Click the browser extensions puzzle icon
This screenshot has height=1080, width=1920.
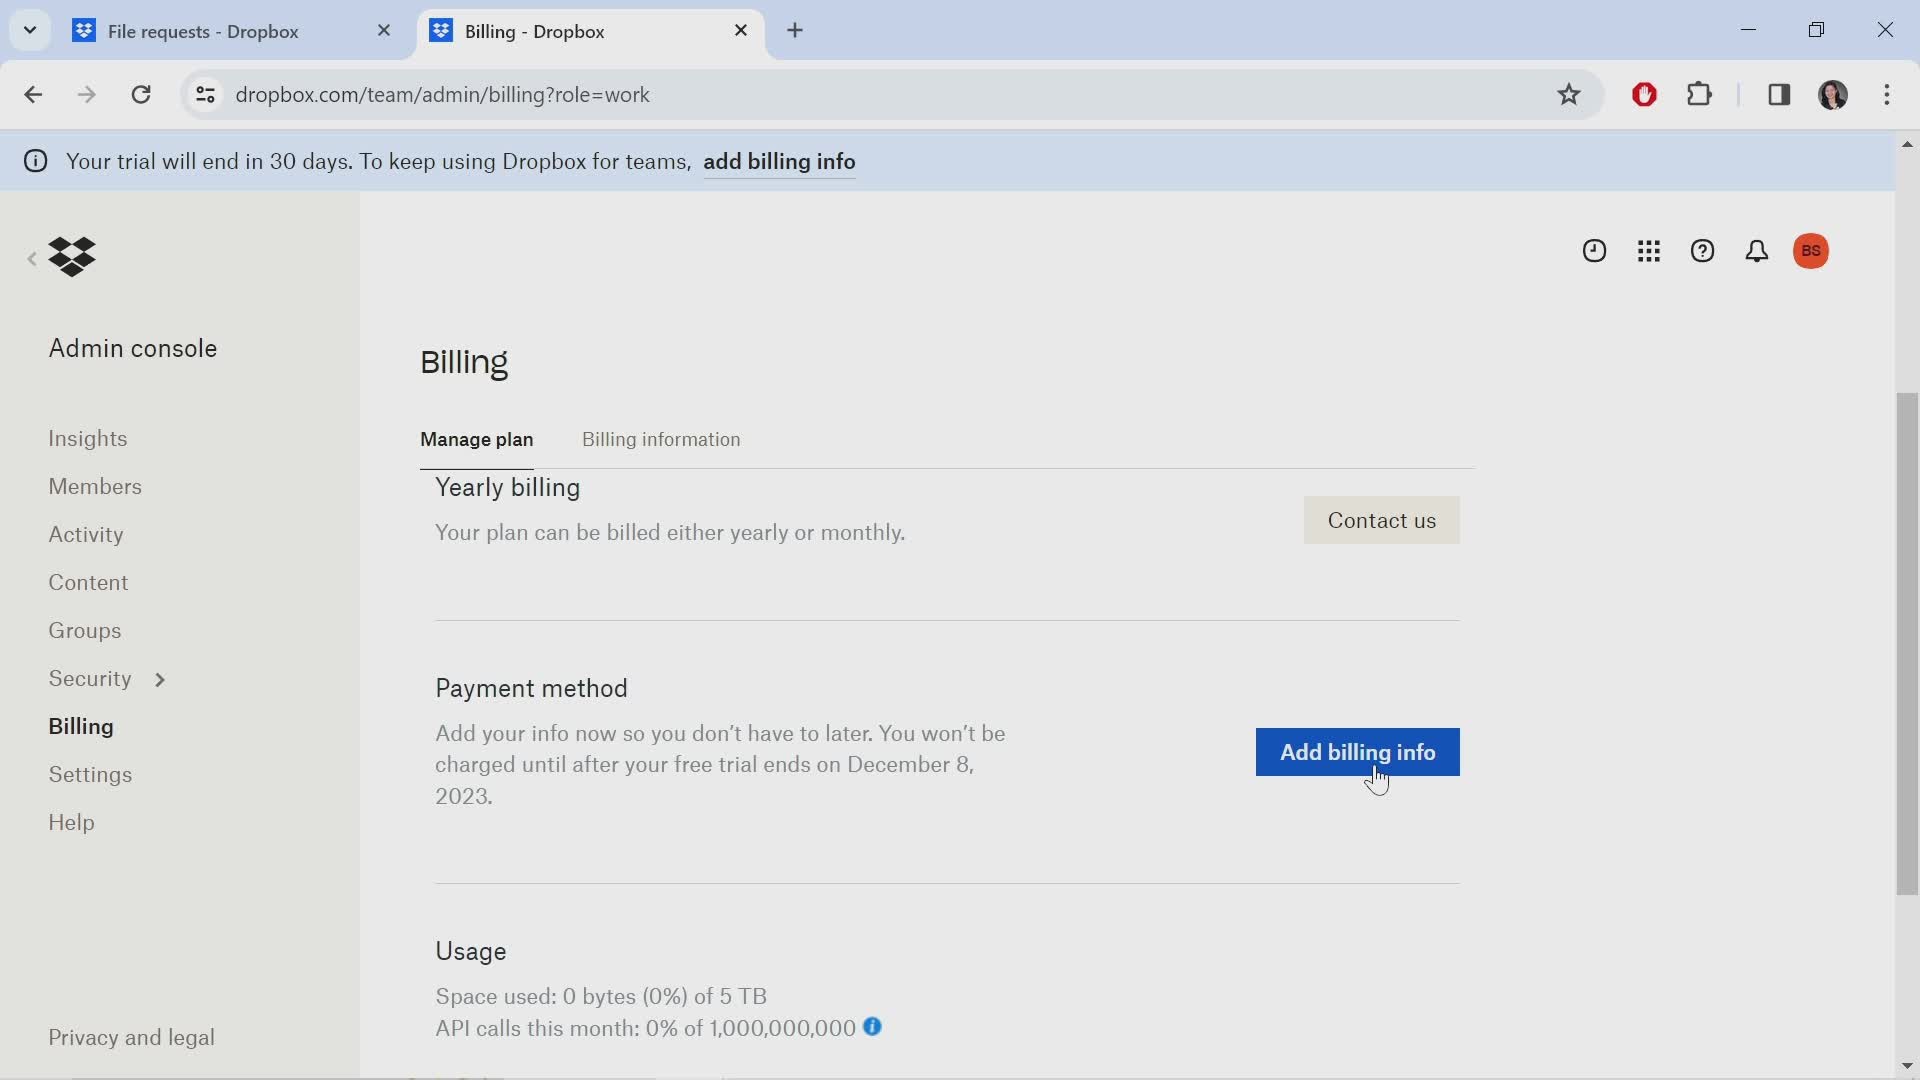[x=1700, y=94]
